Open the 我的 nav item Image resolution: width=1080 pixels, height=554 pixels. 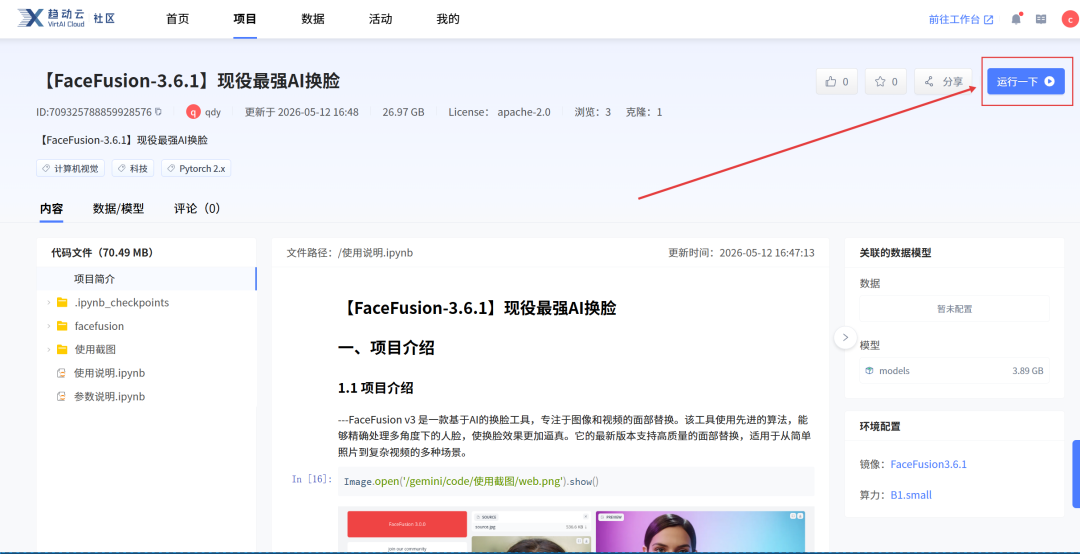point(448,19)
